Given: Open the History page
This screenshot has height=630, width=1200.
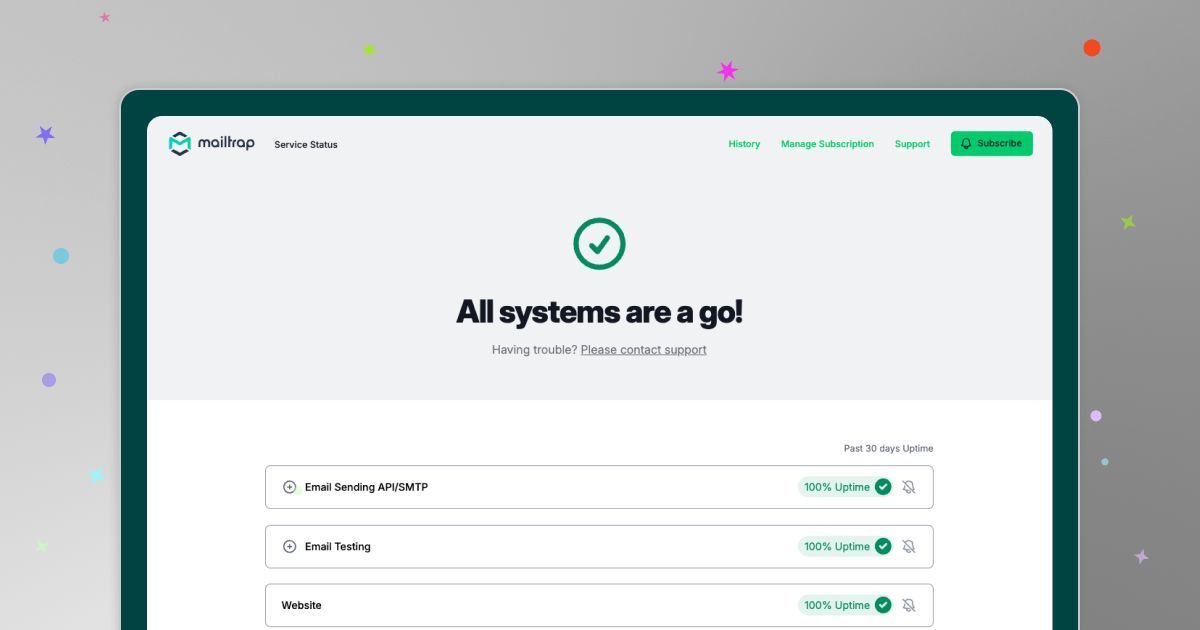Looking at the screenshot, I should [x=744, y=144].
